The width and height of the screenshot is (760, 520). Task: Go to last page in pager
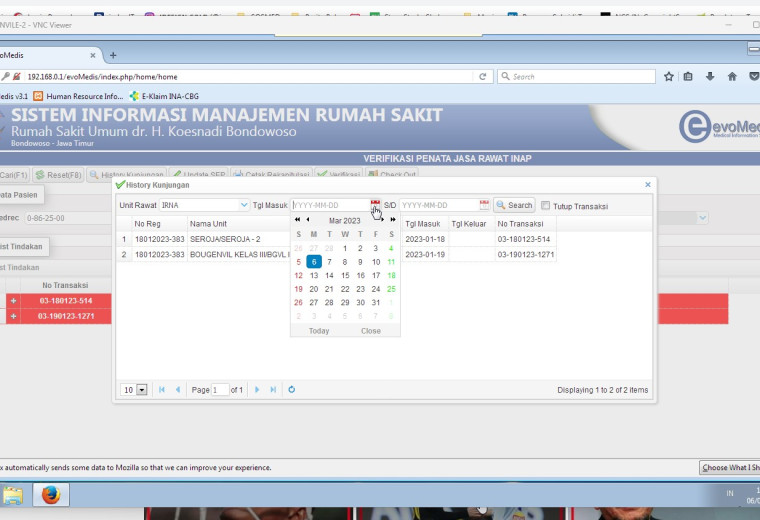coord(273,390)
